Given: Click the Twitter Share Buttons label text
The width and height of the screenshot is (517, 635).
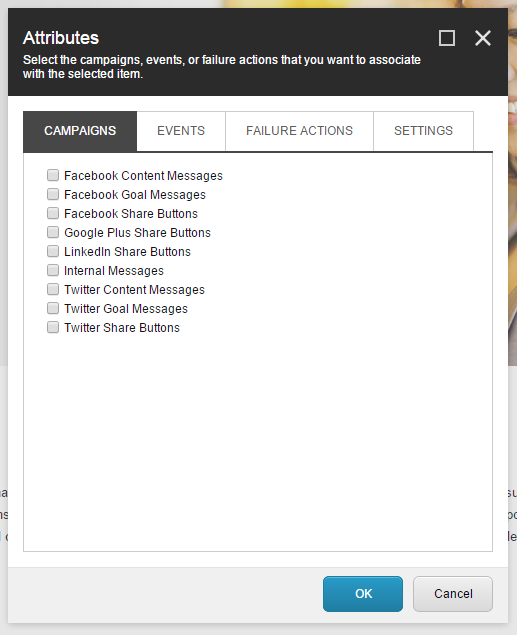Looking at the screenshot, I should click(122, 328).
